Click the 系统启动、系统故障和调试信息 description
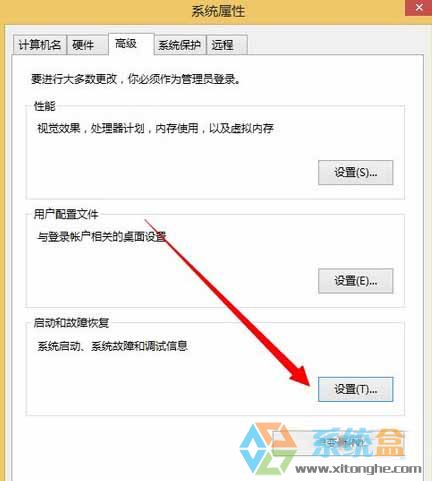This screenshot has width=432, height=481. click(x=112, y=346)
